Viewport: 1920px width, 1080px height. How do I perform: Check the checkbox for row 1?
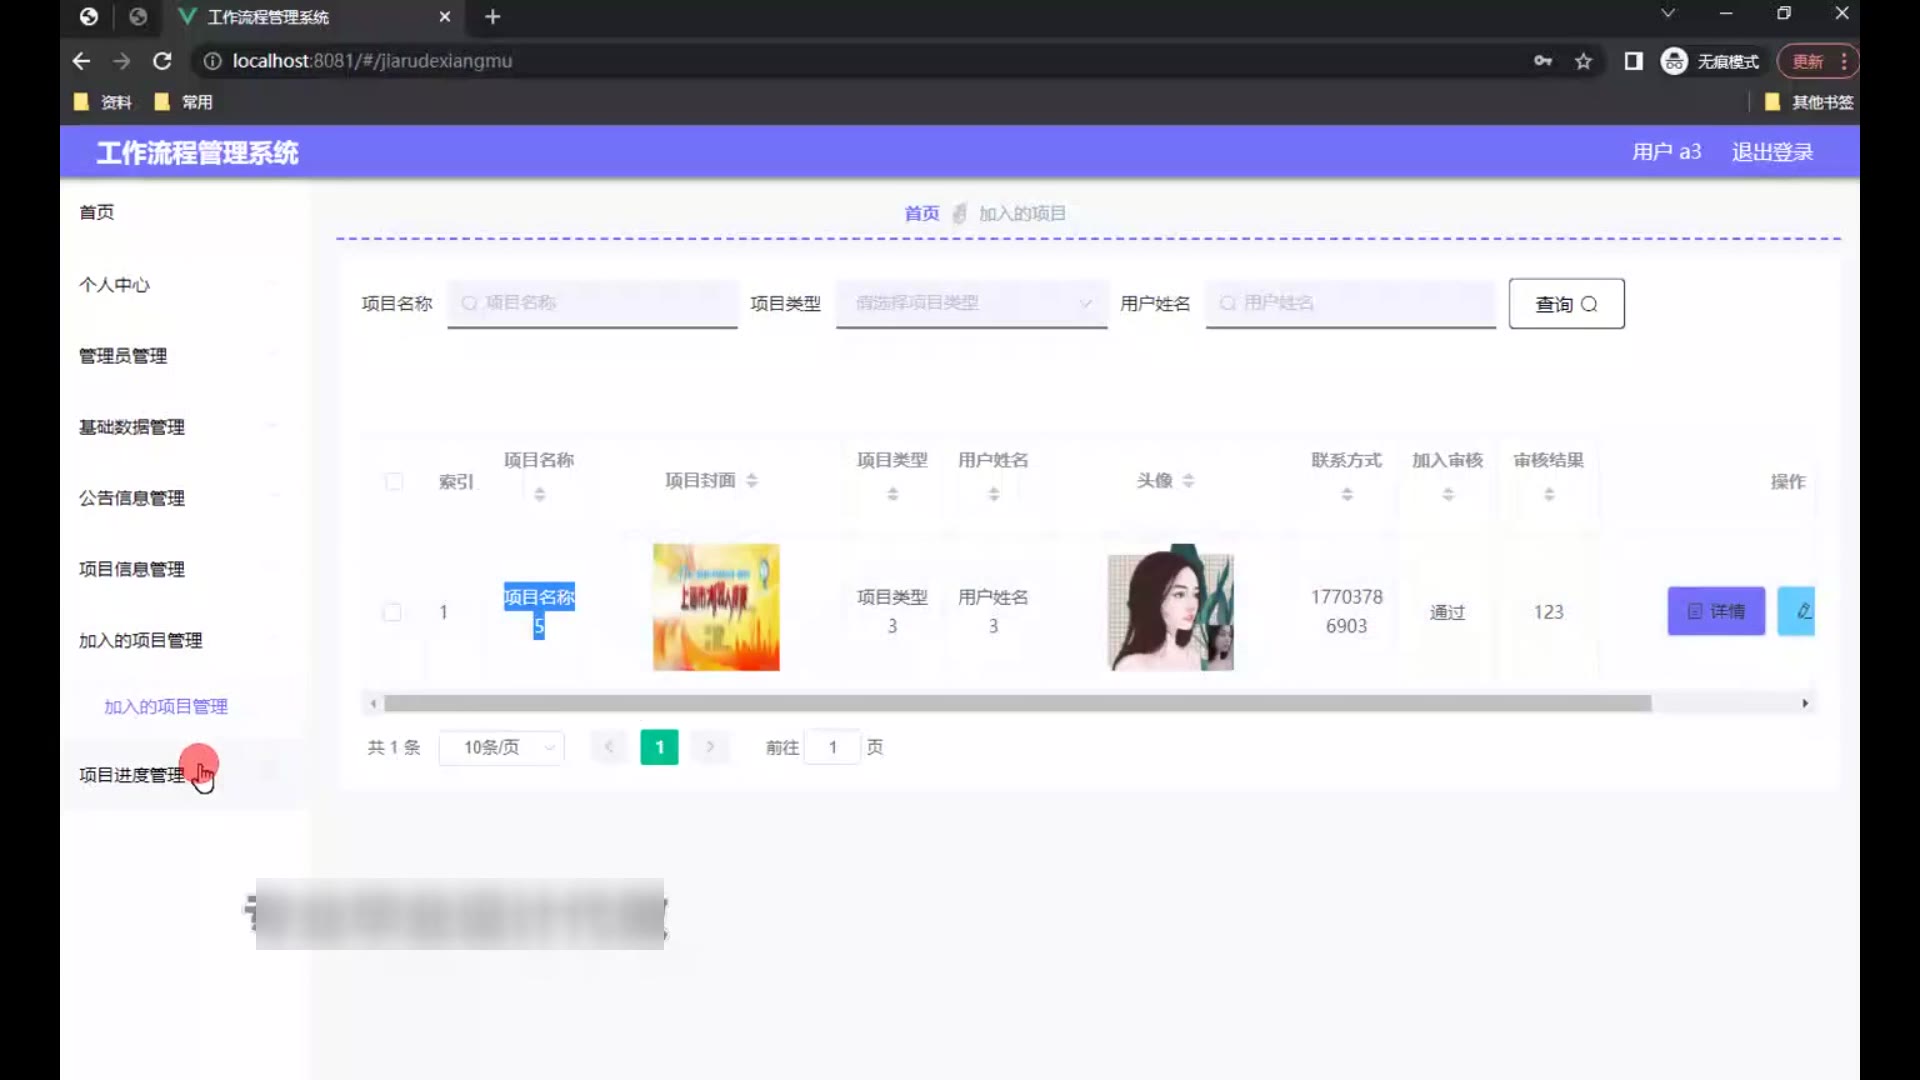click(x=392, y=612)
